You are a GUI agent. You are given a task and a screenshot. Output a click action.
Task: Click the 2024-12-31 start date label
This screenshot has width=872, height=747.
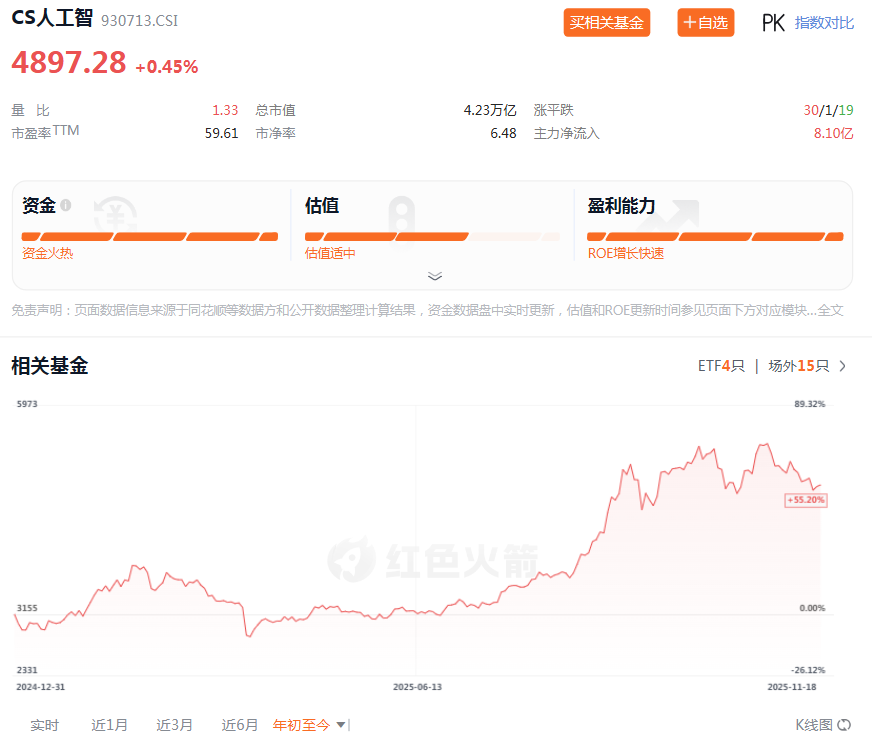[41, 687]
